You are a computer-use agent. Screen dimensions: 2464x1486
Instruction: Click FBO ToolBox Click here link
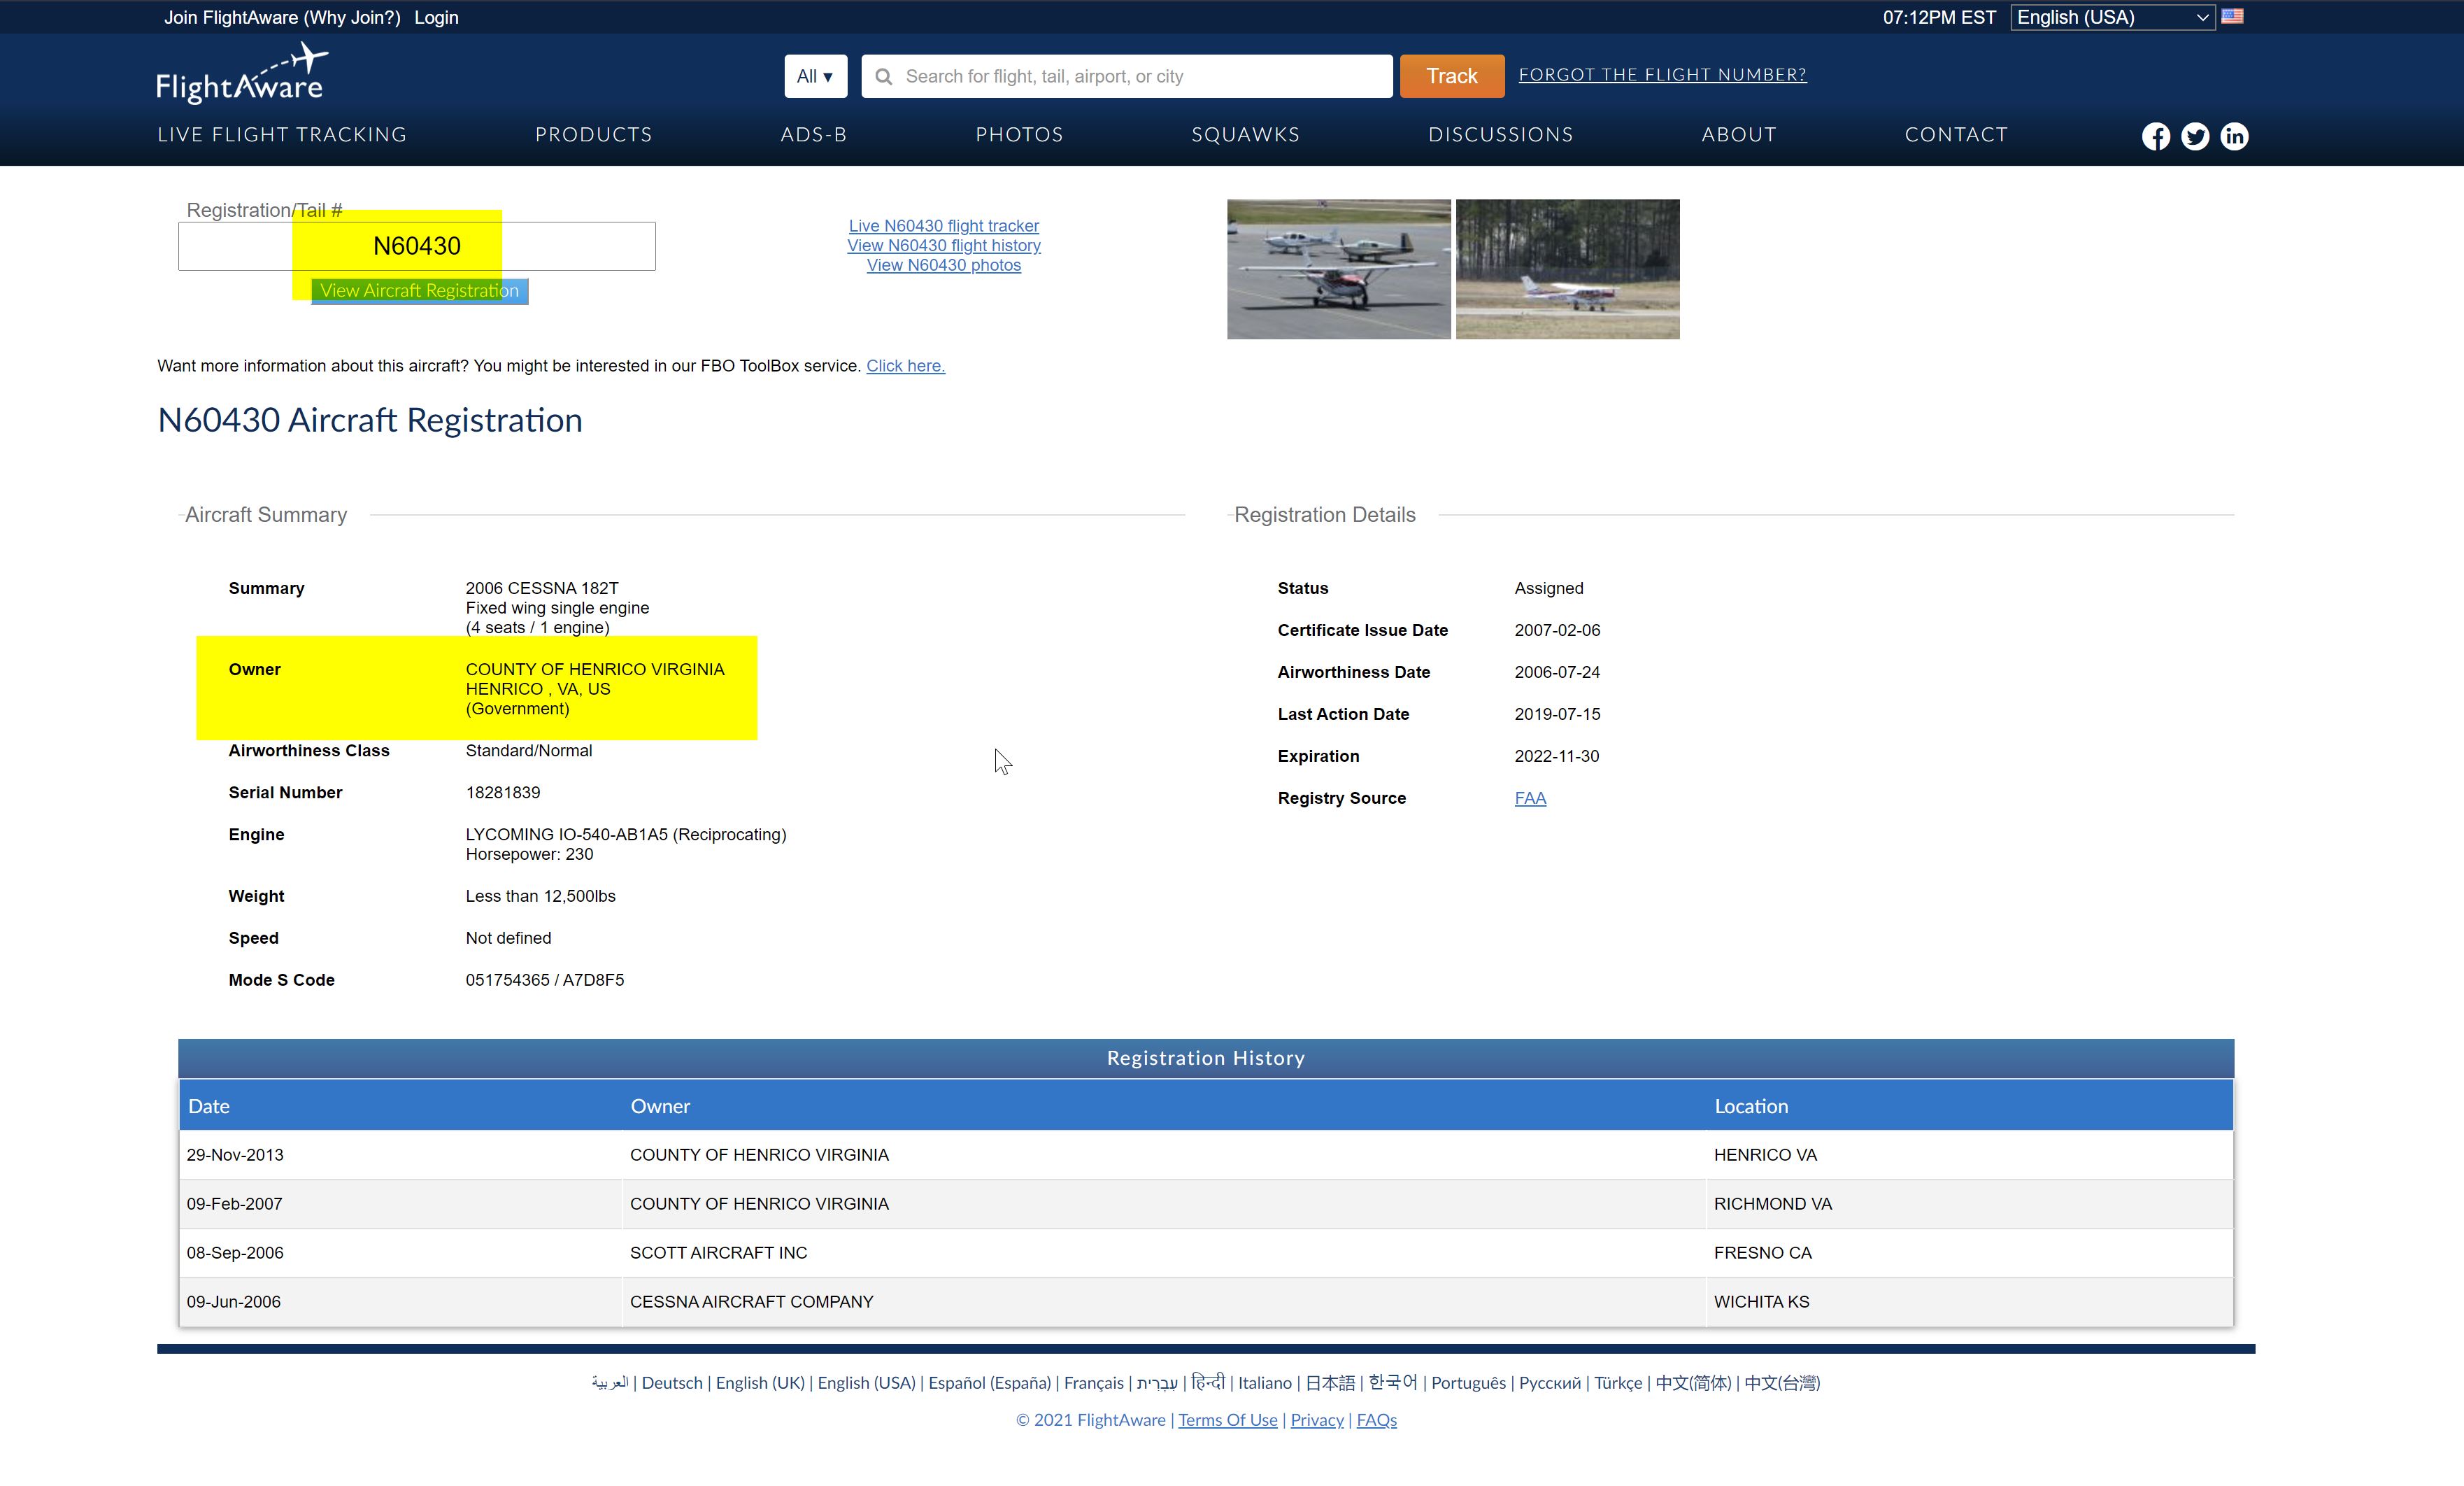point(905,366)
